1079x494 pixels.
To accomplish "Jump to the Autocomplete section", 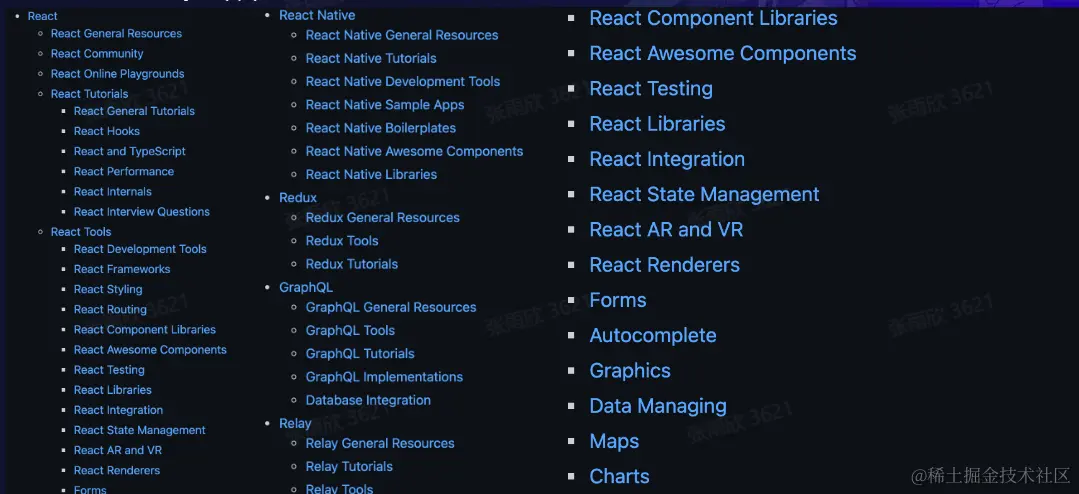I will [x=653, y=336].
